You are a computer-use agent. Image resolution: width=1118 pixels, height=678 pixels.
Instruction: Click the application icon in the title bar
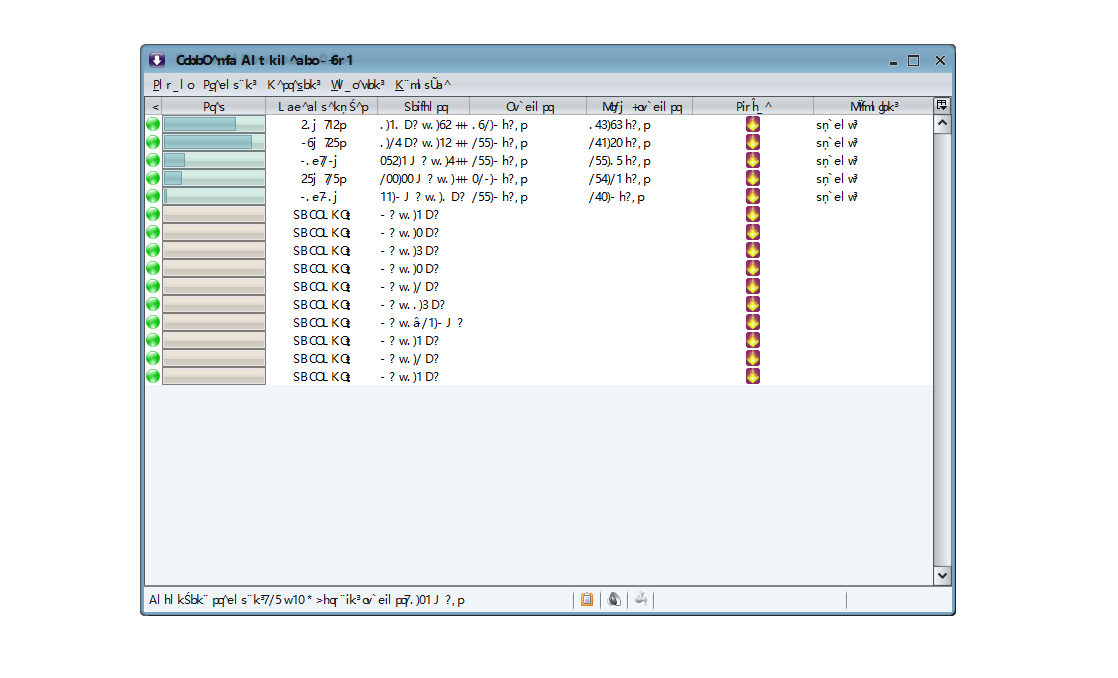(157, 60)
